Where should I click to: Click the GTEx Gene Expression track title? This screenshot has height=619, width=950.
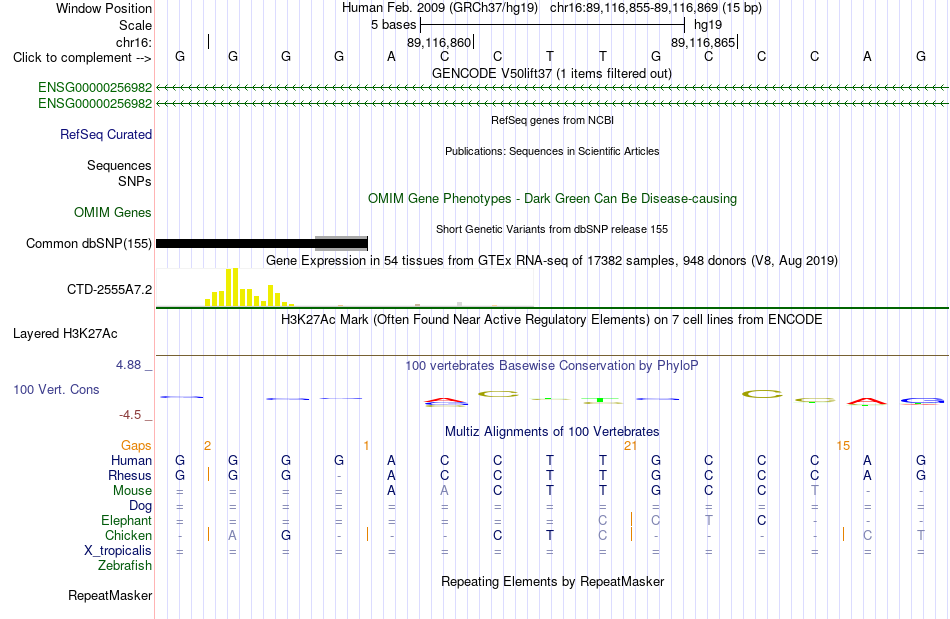pyautogui.click(x=552, y=260)
